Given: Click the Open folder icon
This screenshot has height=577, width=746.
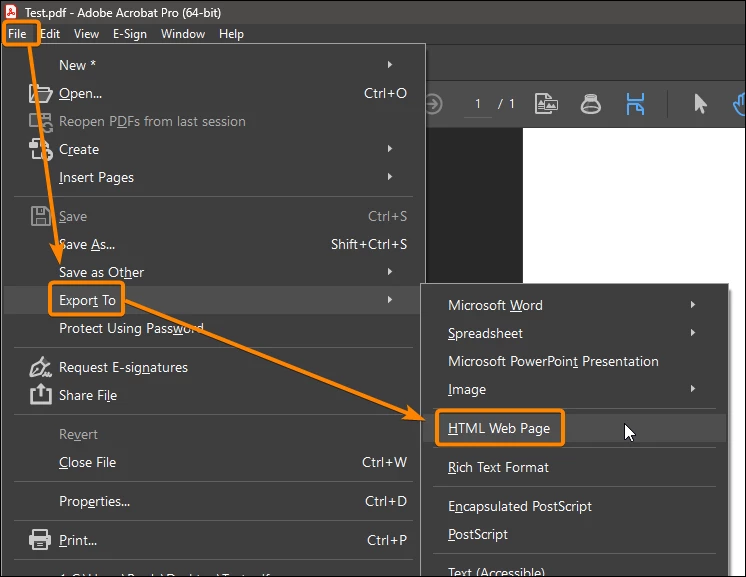Looking at the screenshot, I should point(40,93).
